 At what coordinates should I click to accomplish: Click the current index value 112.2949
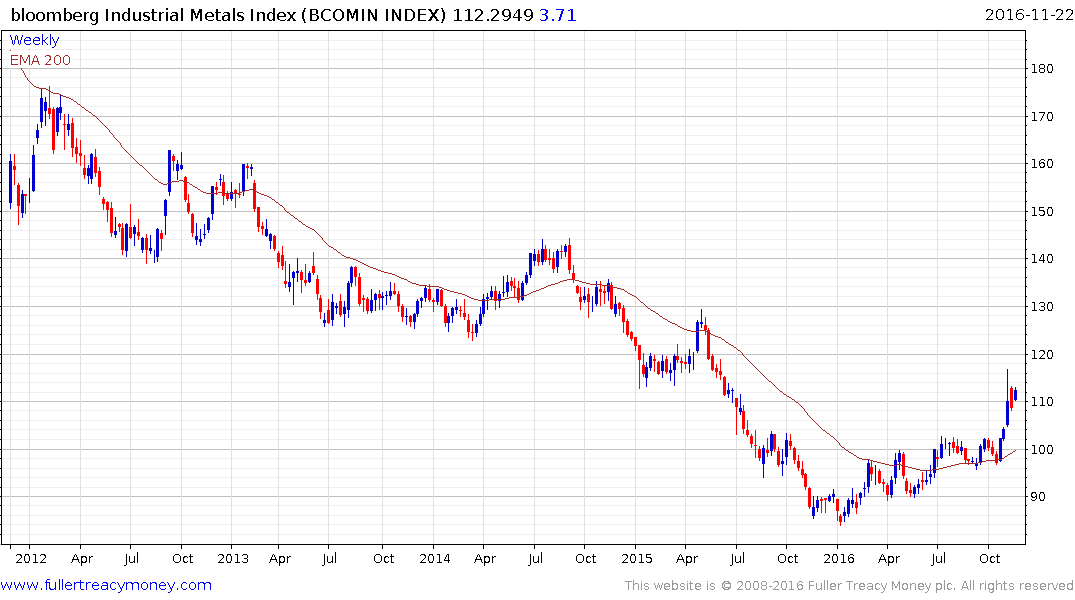[x=493, y=15]
